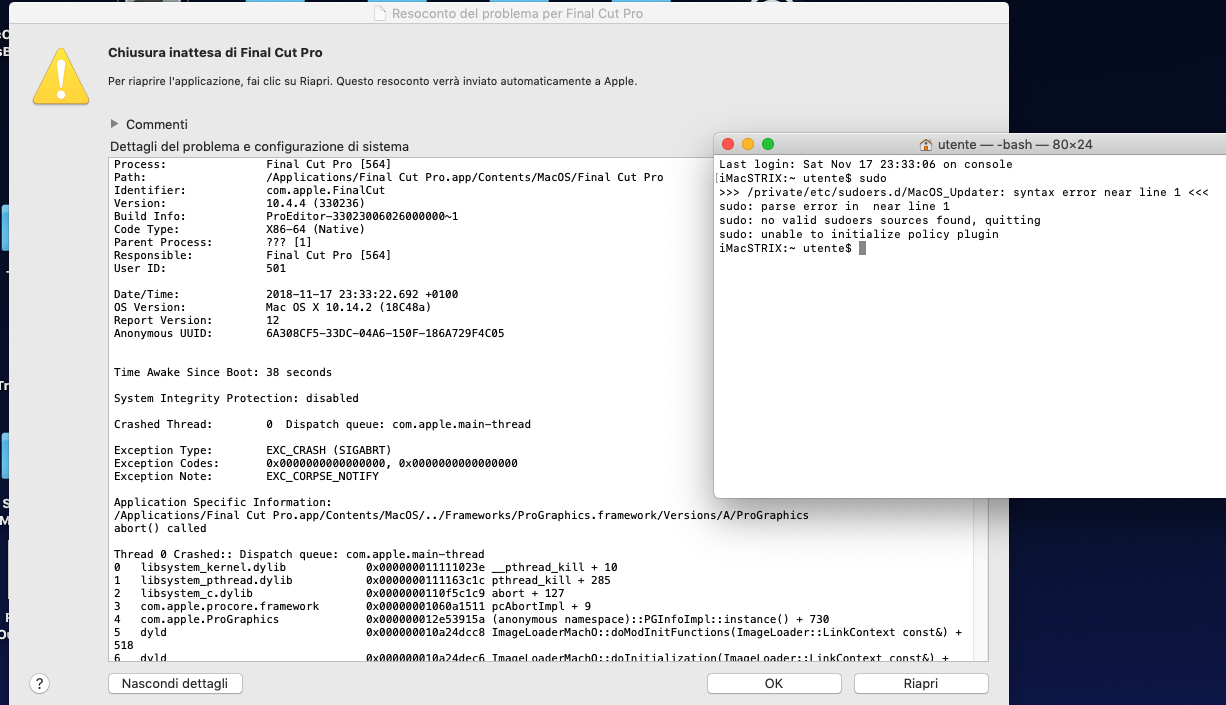Click 'sudo: no valid sudoers sources found, quitting' line
This screenshot has width=1226, height=705.
[x=879, y=220]
